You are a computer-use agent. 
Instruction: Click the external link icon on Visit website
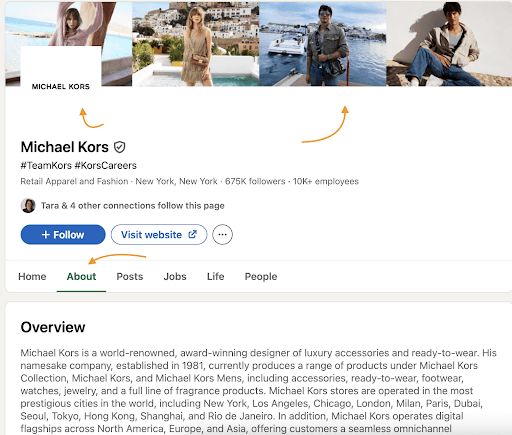tap(193, 234)
